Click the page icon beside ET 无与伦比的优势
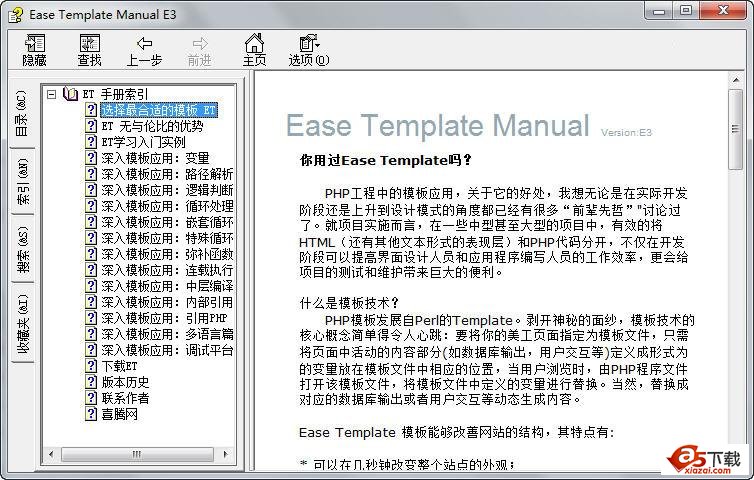 pos(91,126)
